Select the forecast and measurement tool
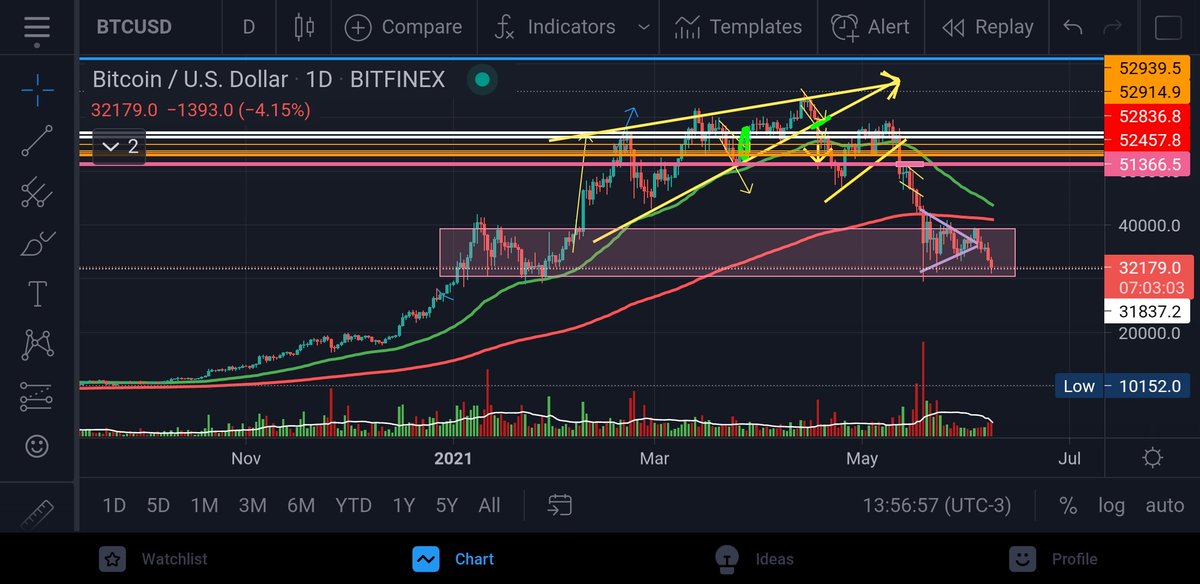This screenshot has height=584, width=1200. tap(37, 396)
